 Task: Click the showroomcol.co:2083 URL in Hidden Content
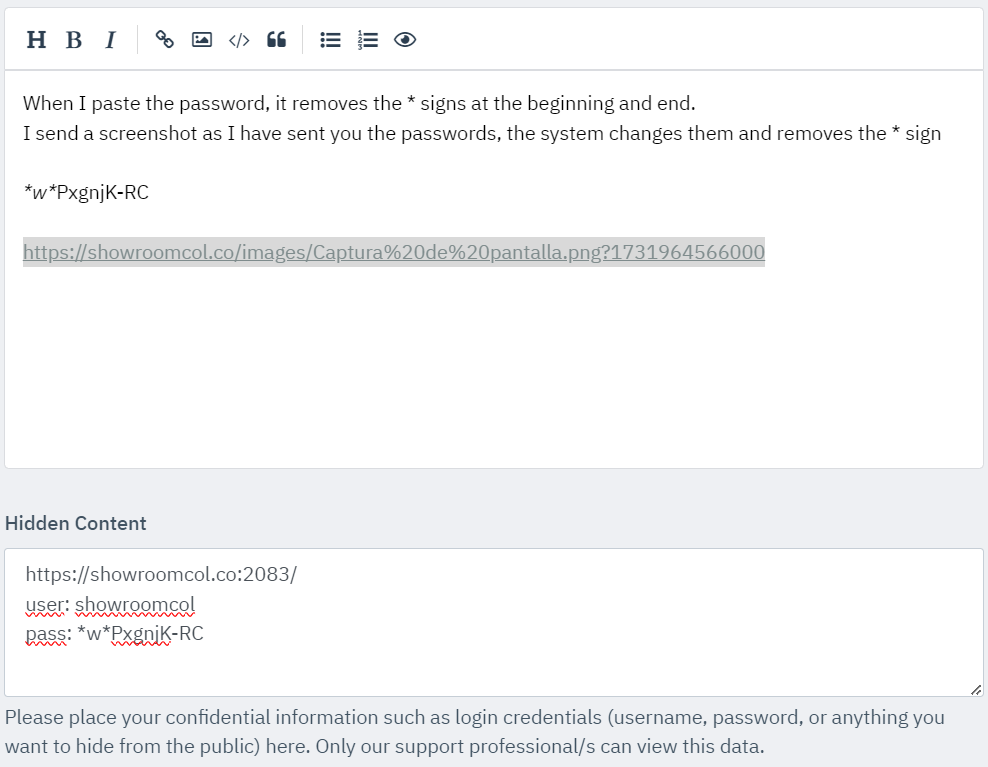[x=161, y=574]
